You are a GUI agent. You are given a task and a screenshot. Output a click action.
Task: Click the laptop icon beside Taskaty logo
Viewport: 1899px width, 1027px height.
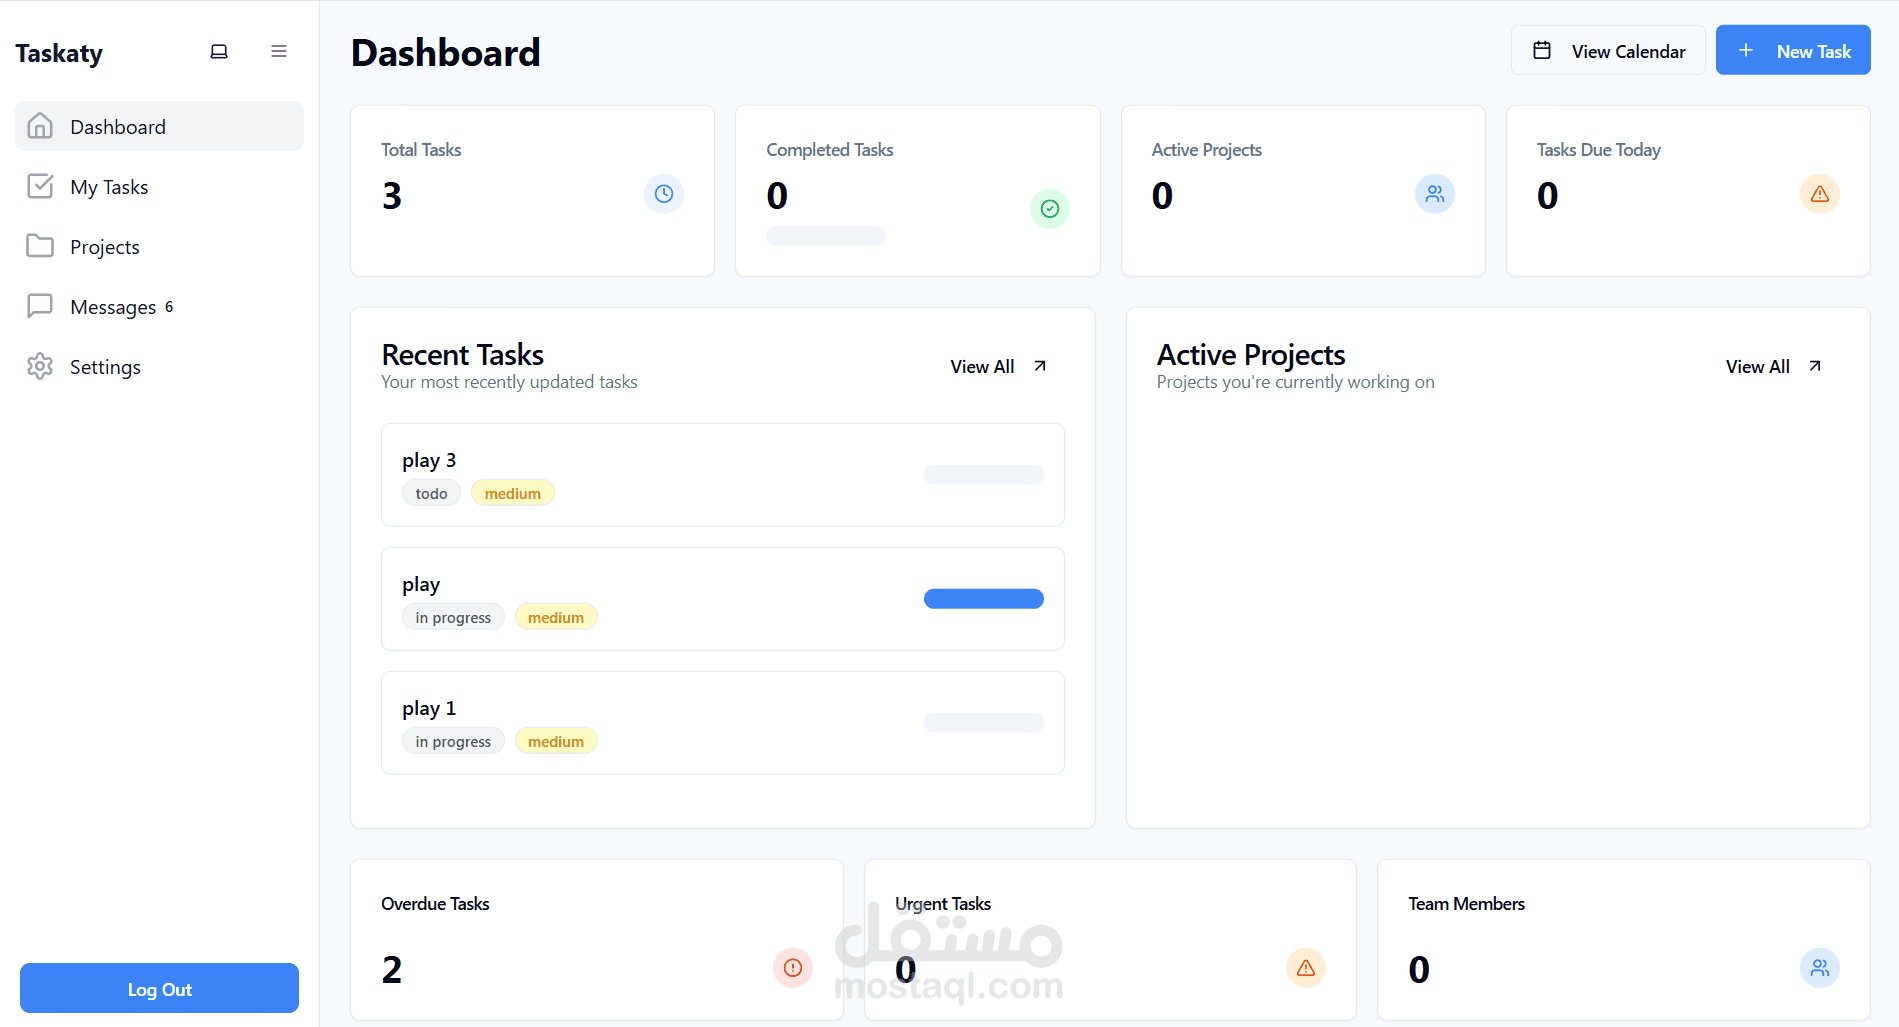coord(219,52)
